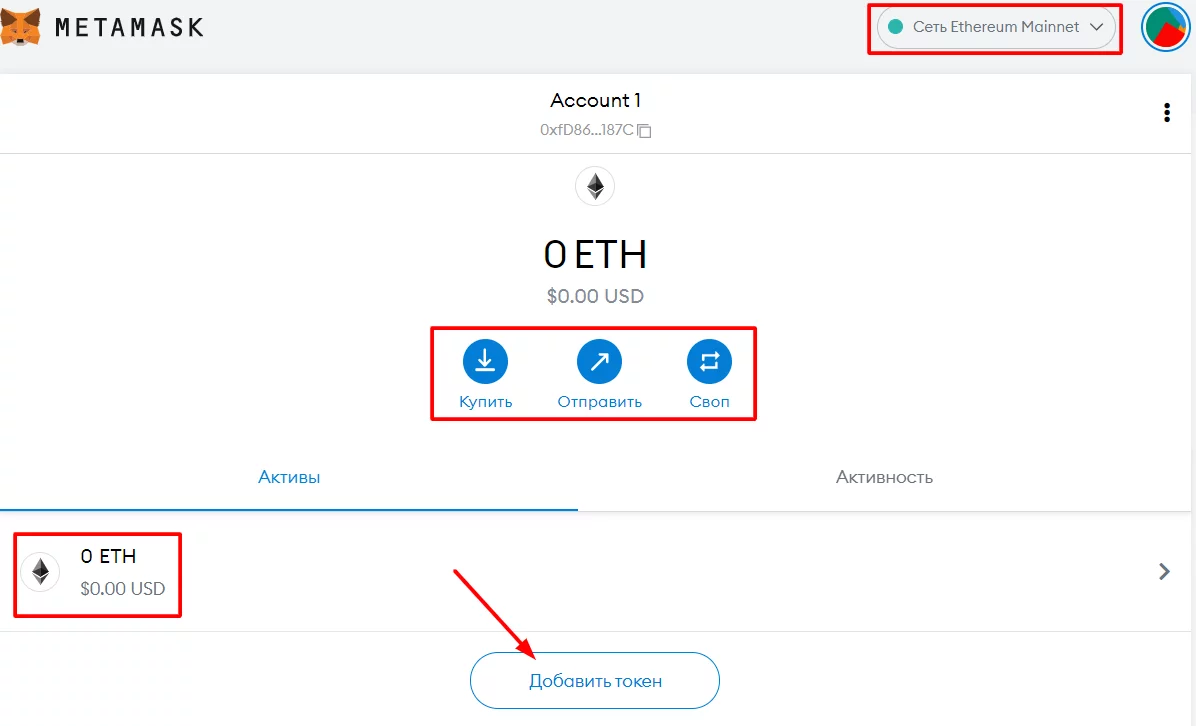Viewport: 1196px width, 726px height.
Task: Click the large 0 ETH balance
Action: 595,255
